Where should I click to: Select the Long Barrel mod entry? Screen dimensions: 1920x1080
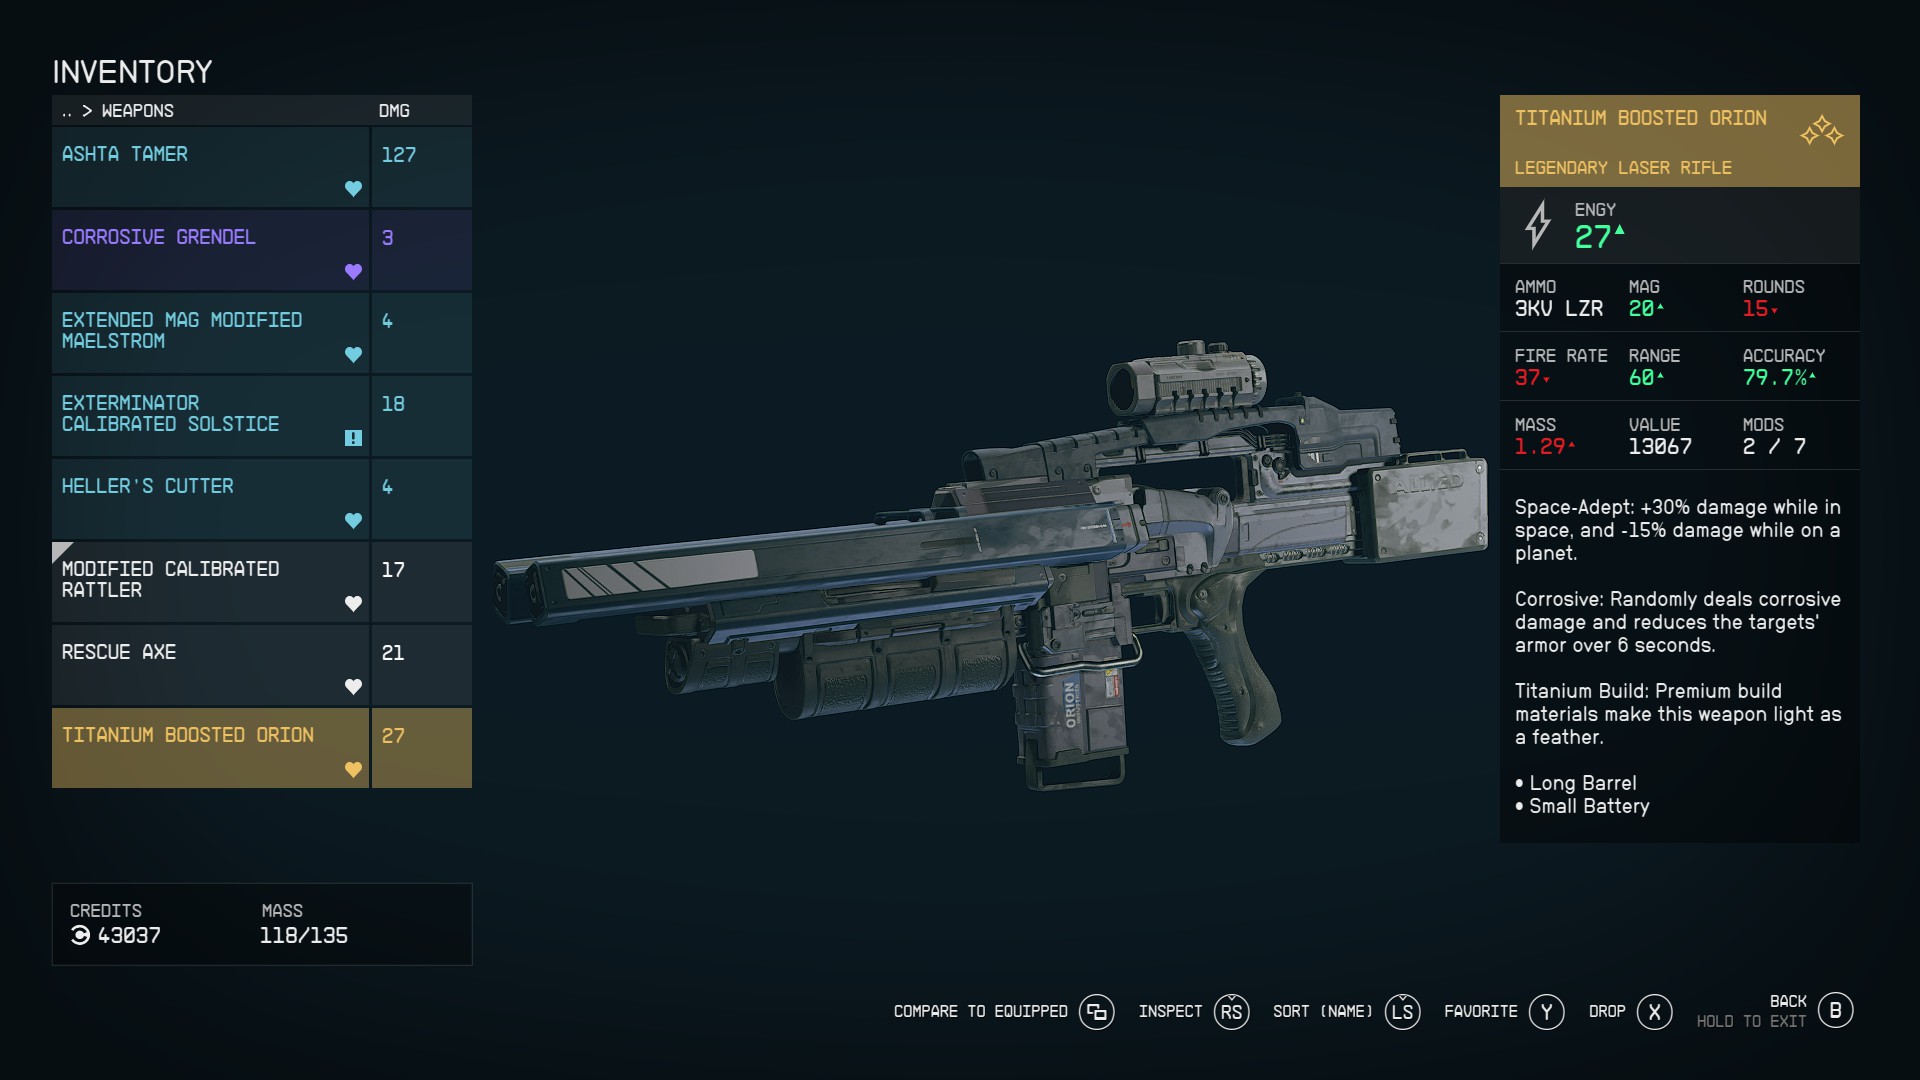(1580, 783)
